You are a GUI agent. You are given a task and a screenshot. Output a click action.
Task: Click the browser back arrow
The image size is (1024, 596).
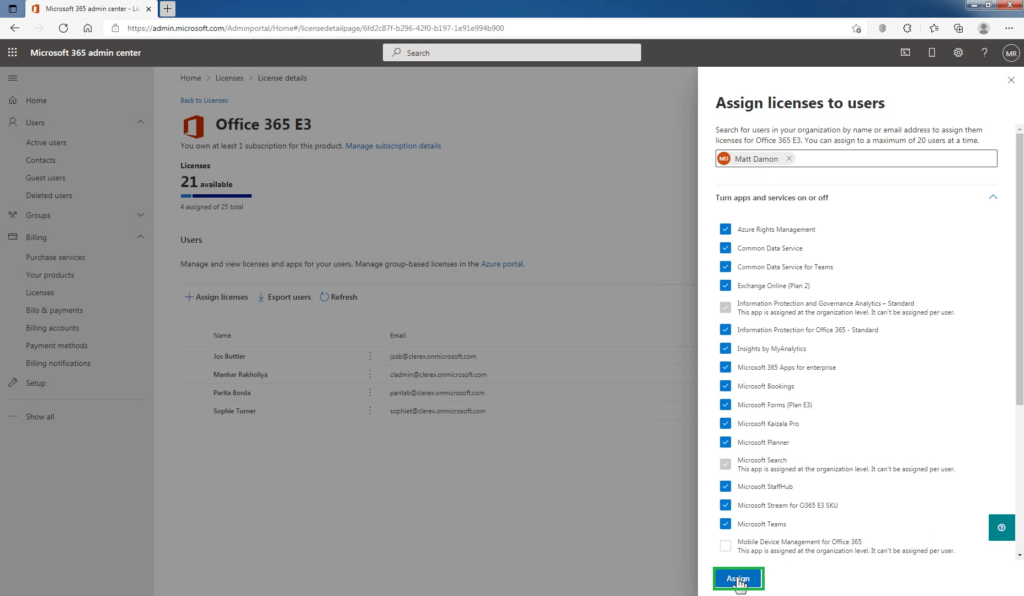(x=14, y=28)
